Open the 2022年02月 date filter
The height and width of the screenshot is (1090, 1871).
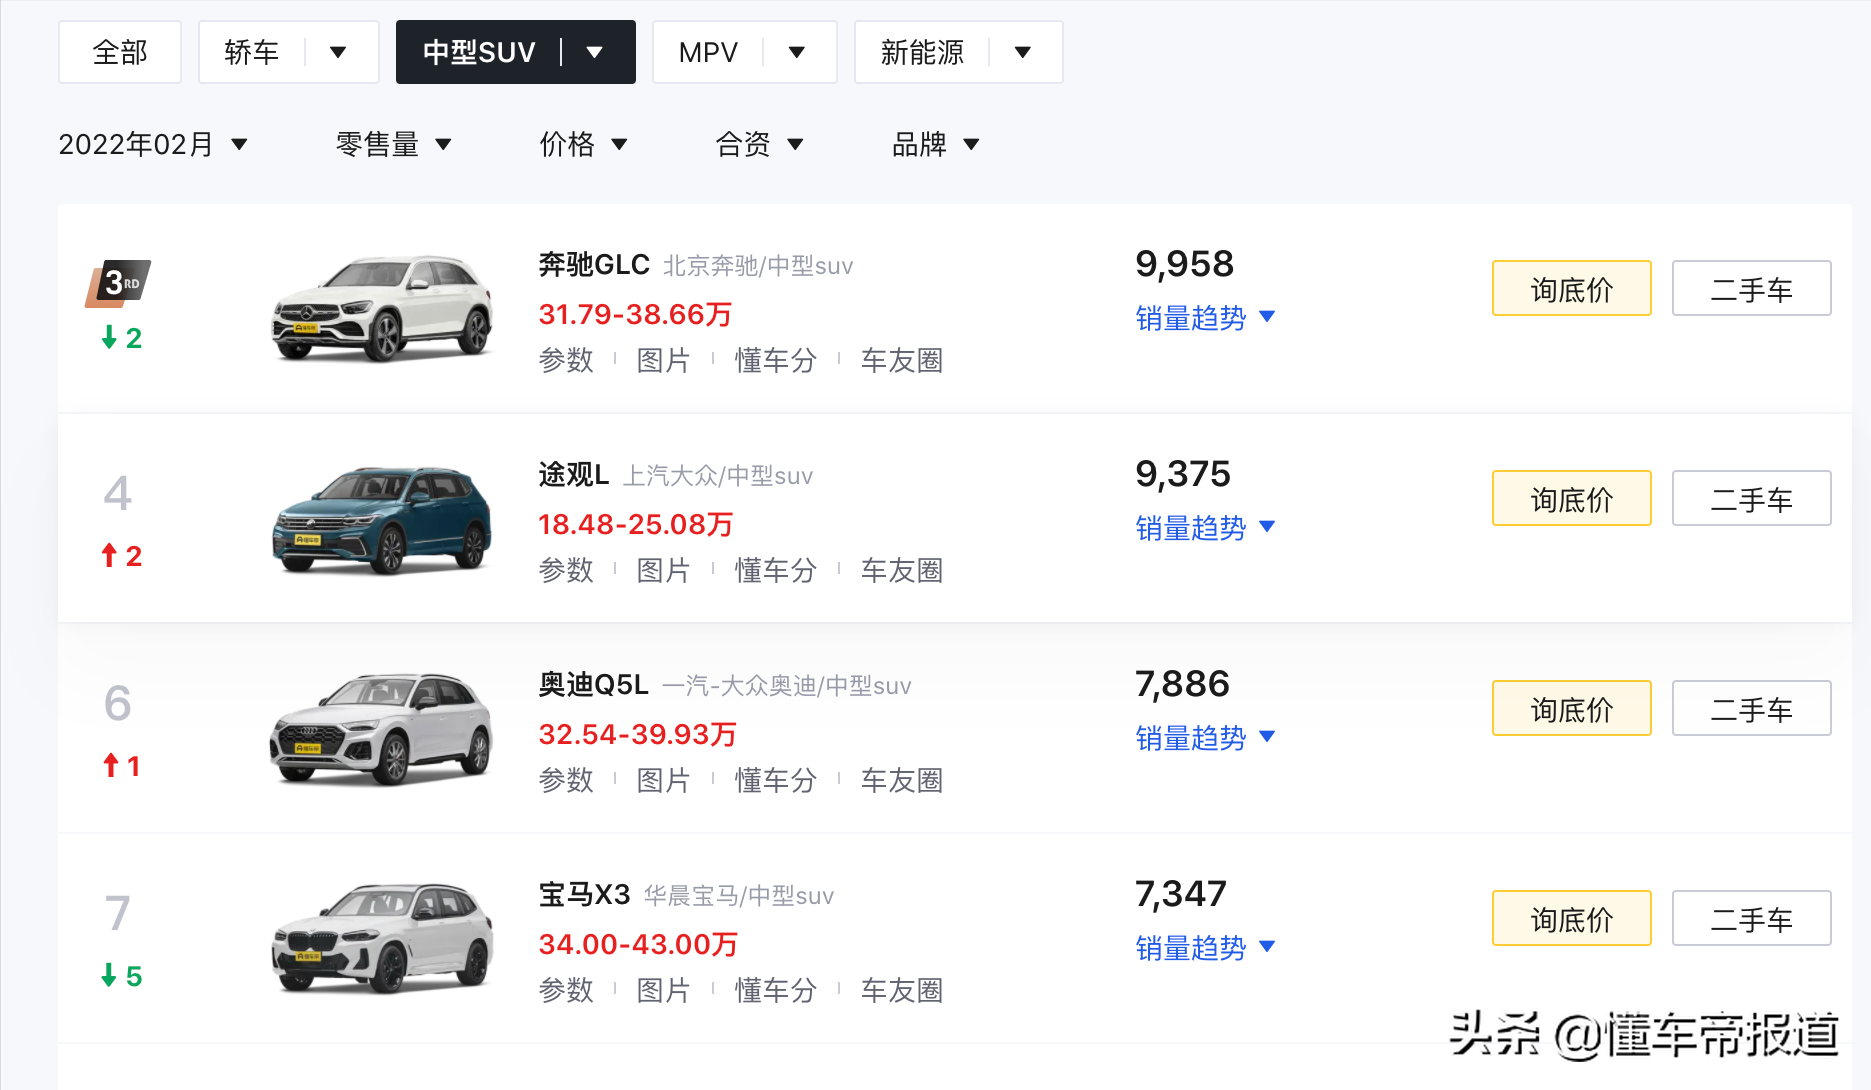pos(153,145)
